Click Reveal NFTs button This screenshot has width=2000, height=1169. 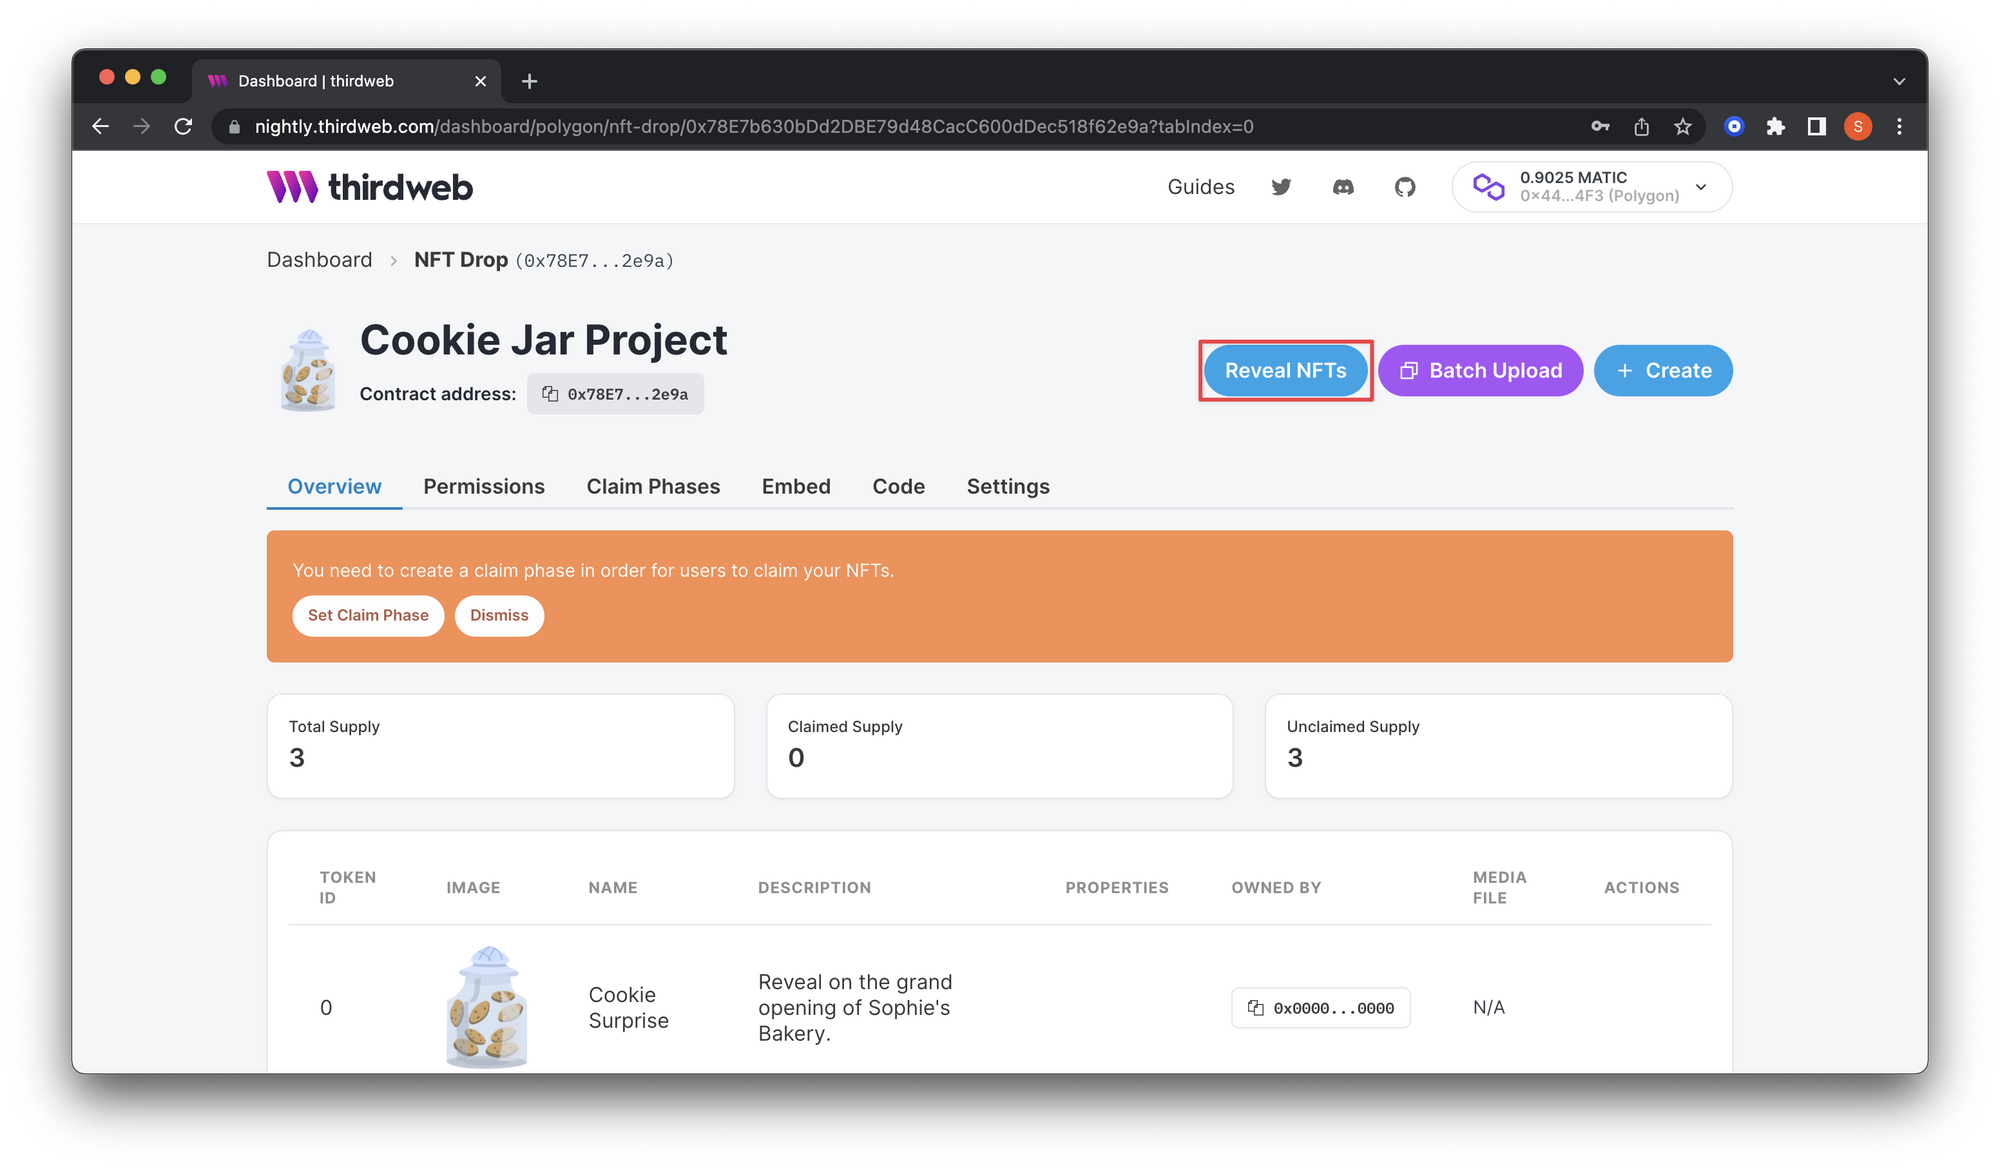click(x=1285, y=371)
